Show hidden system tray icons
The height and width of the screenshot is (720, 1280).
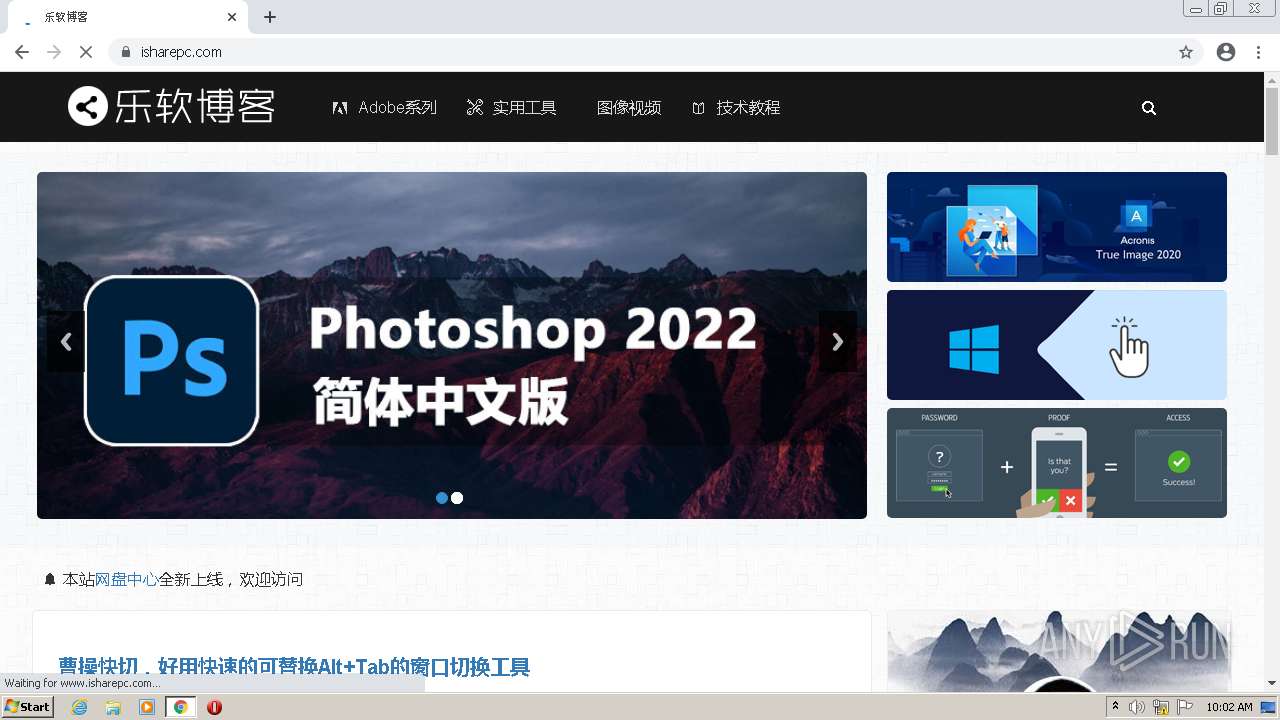point(1115,707)
